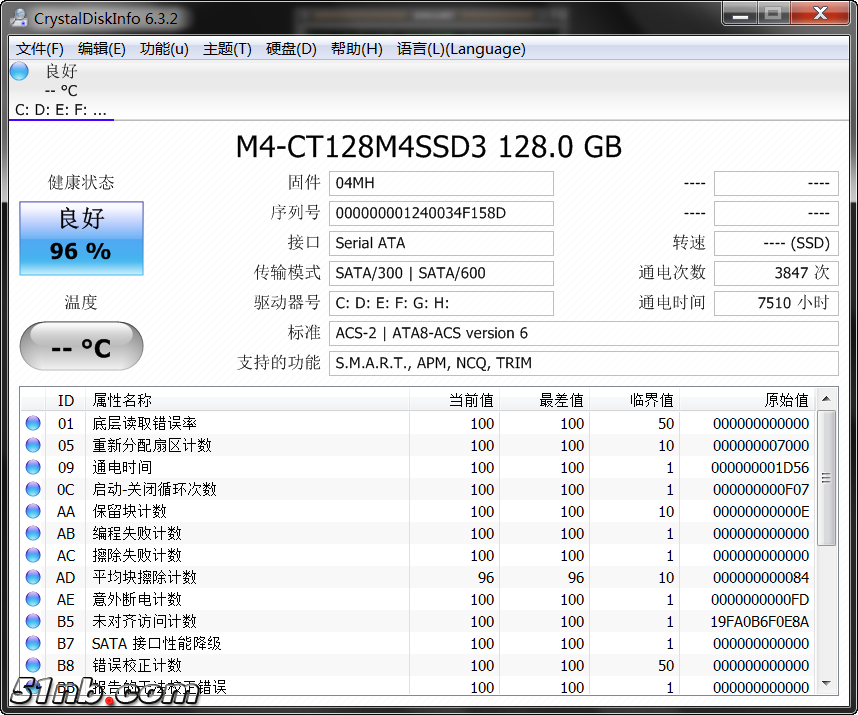Click status orb beside 通电时间 attribute 09
Image resolution: width=858 pixels, height=715 pixels.
[x=33, y=467]
